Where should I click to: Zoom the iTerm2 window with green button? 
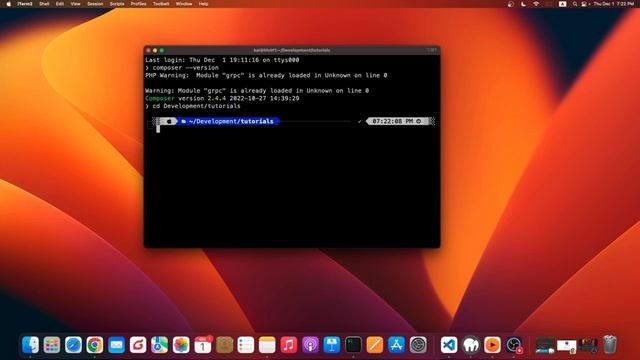(x=162, y=50)
